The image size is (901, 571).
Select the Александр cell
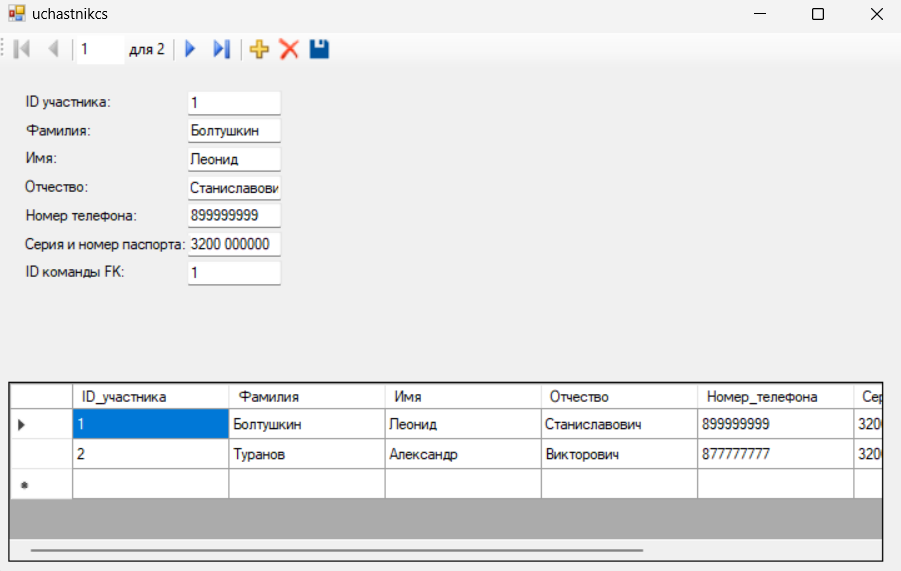463,454
